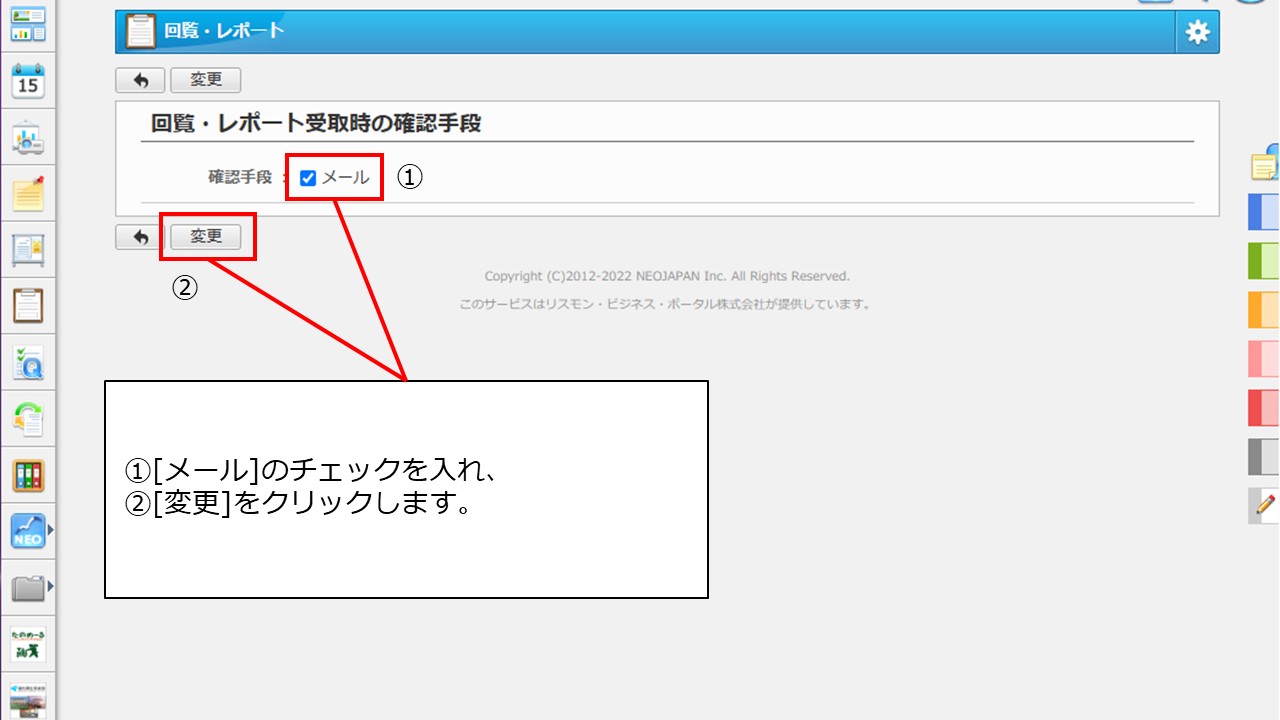Pick the gray sticky color swatch
This screenshot has width=1280, height=720.
(x=1264, y=456)
